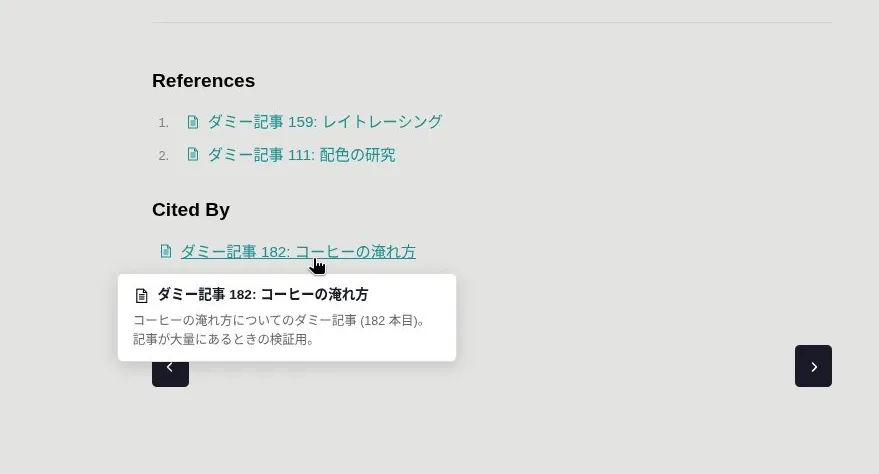Click document icon beside ダミー記事 159

click(193, 122)
